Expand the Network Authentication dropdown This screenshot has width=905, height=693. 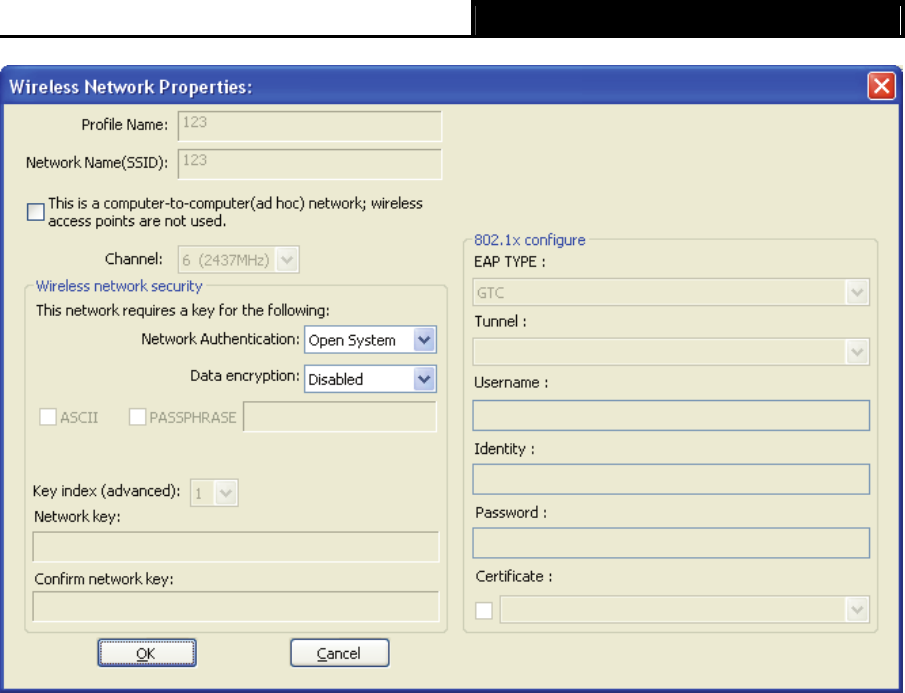coord(370,340)
